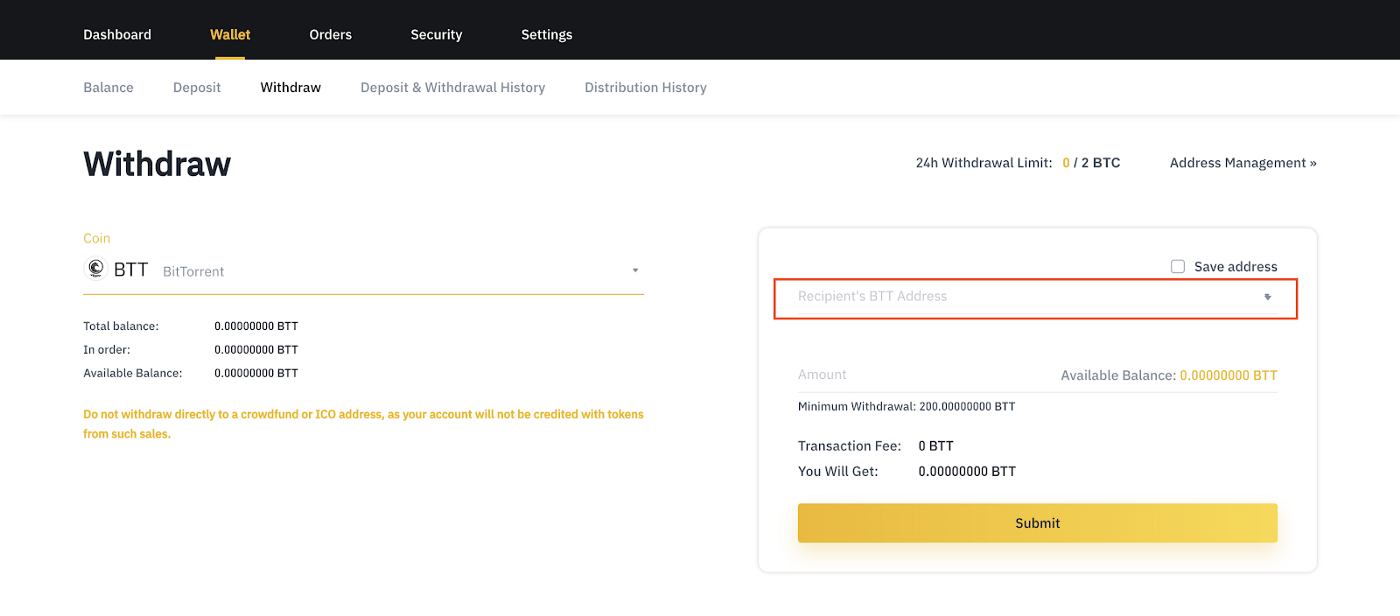Image resolution: width=1400 pixels, height=616 pixels.
Task: Open the recipient address dropdown arrow
Action: pyautogui.click(x=1267, y=297)
